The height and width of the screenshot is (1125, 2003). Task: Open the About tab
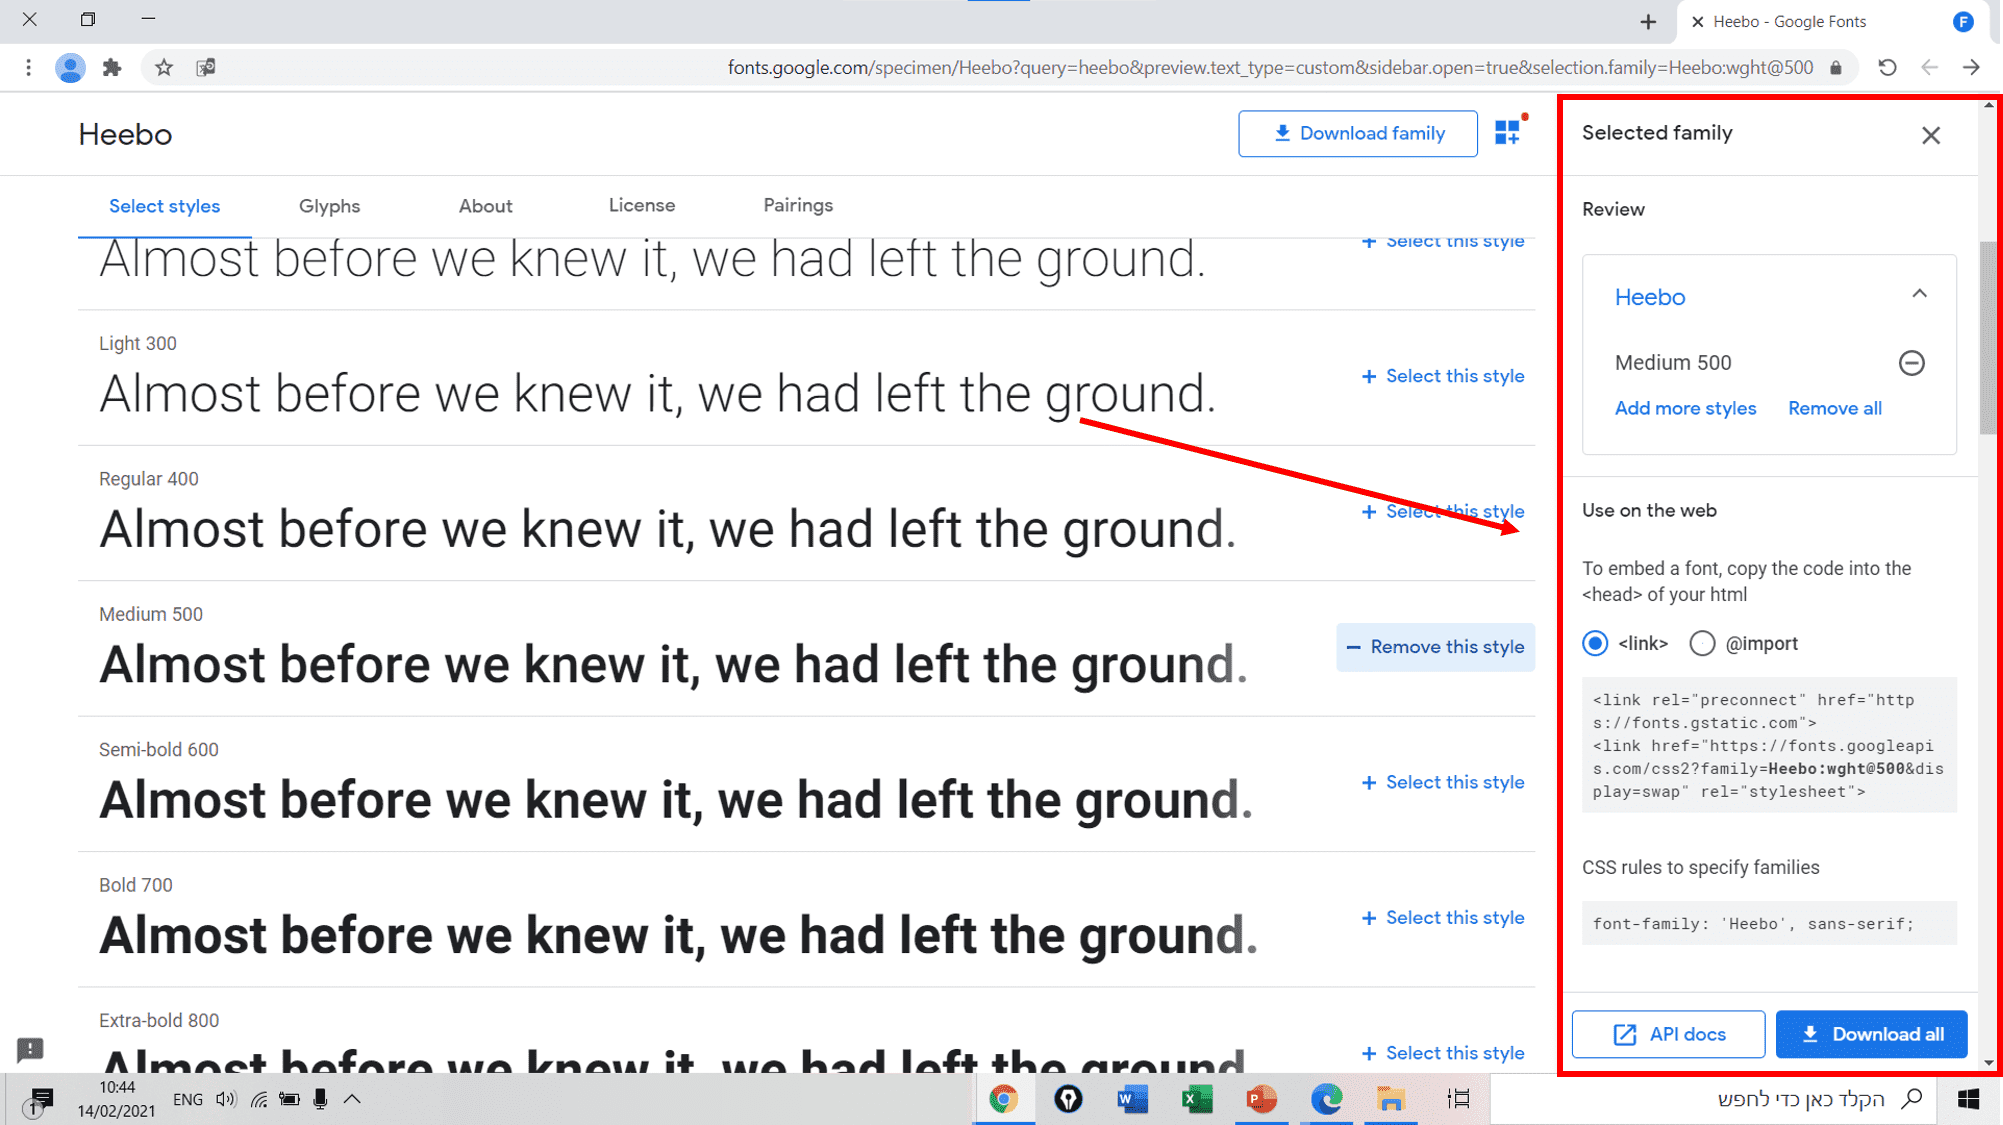coord(485,206)
